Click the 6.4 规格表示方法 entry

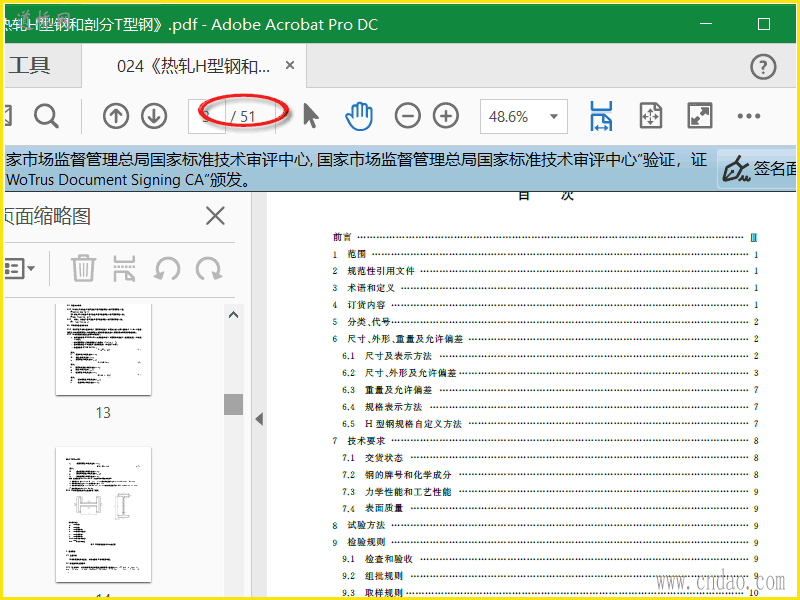[550, 407]
